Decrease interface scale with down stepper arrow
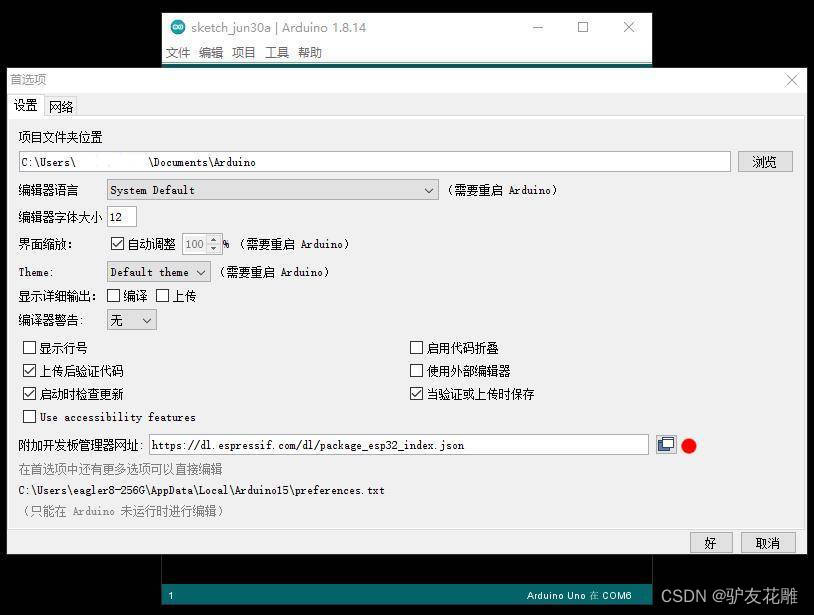Image resolution: width=814 pixels, height=615 pixels. (x=213, y=249)
